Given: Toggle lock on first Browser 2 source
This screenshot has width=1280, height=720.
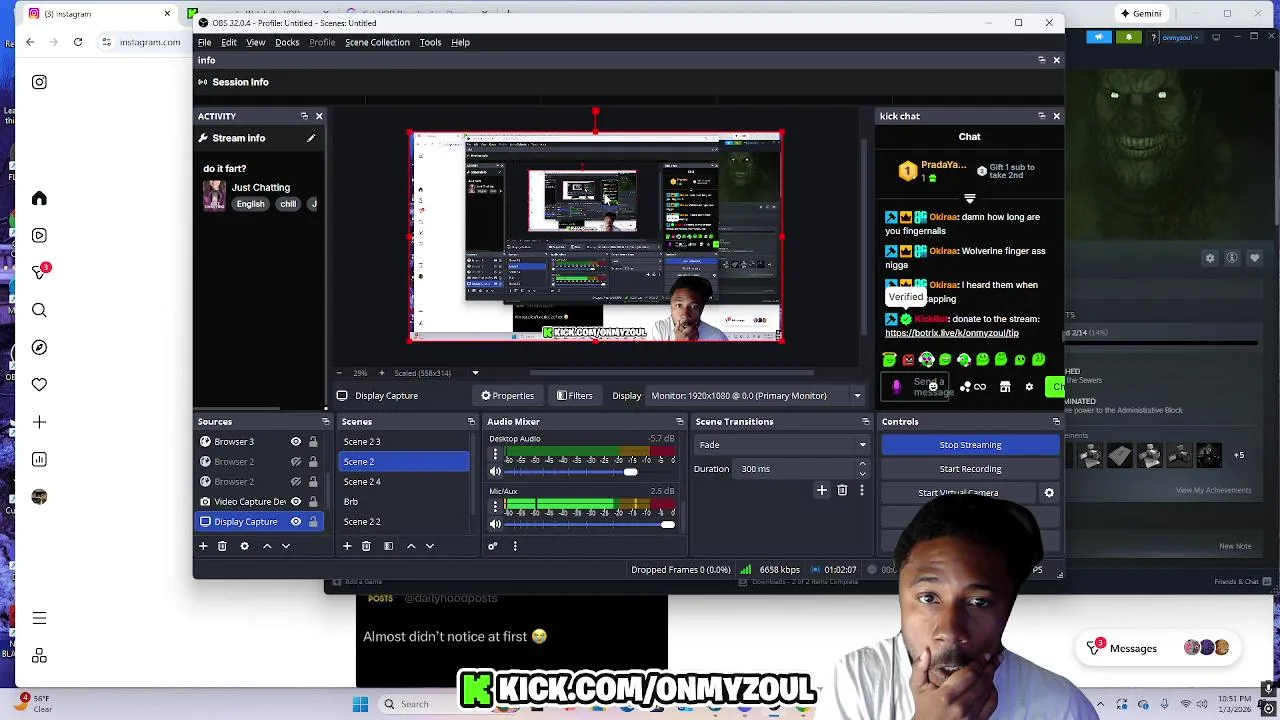Looking at the screenshot, I should [x=313, y=462].
